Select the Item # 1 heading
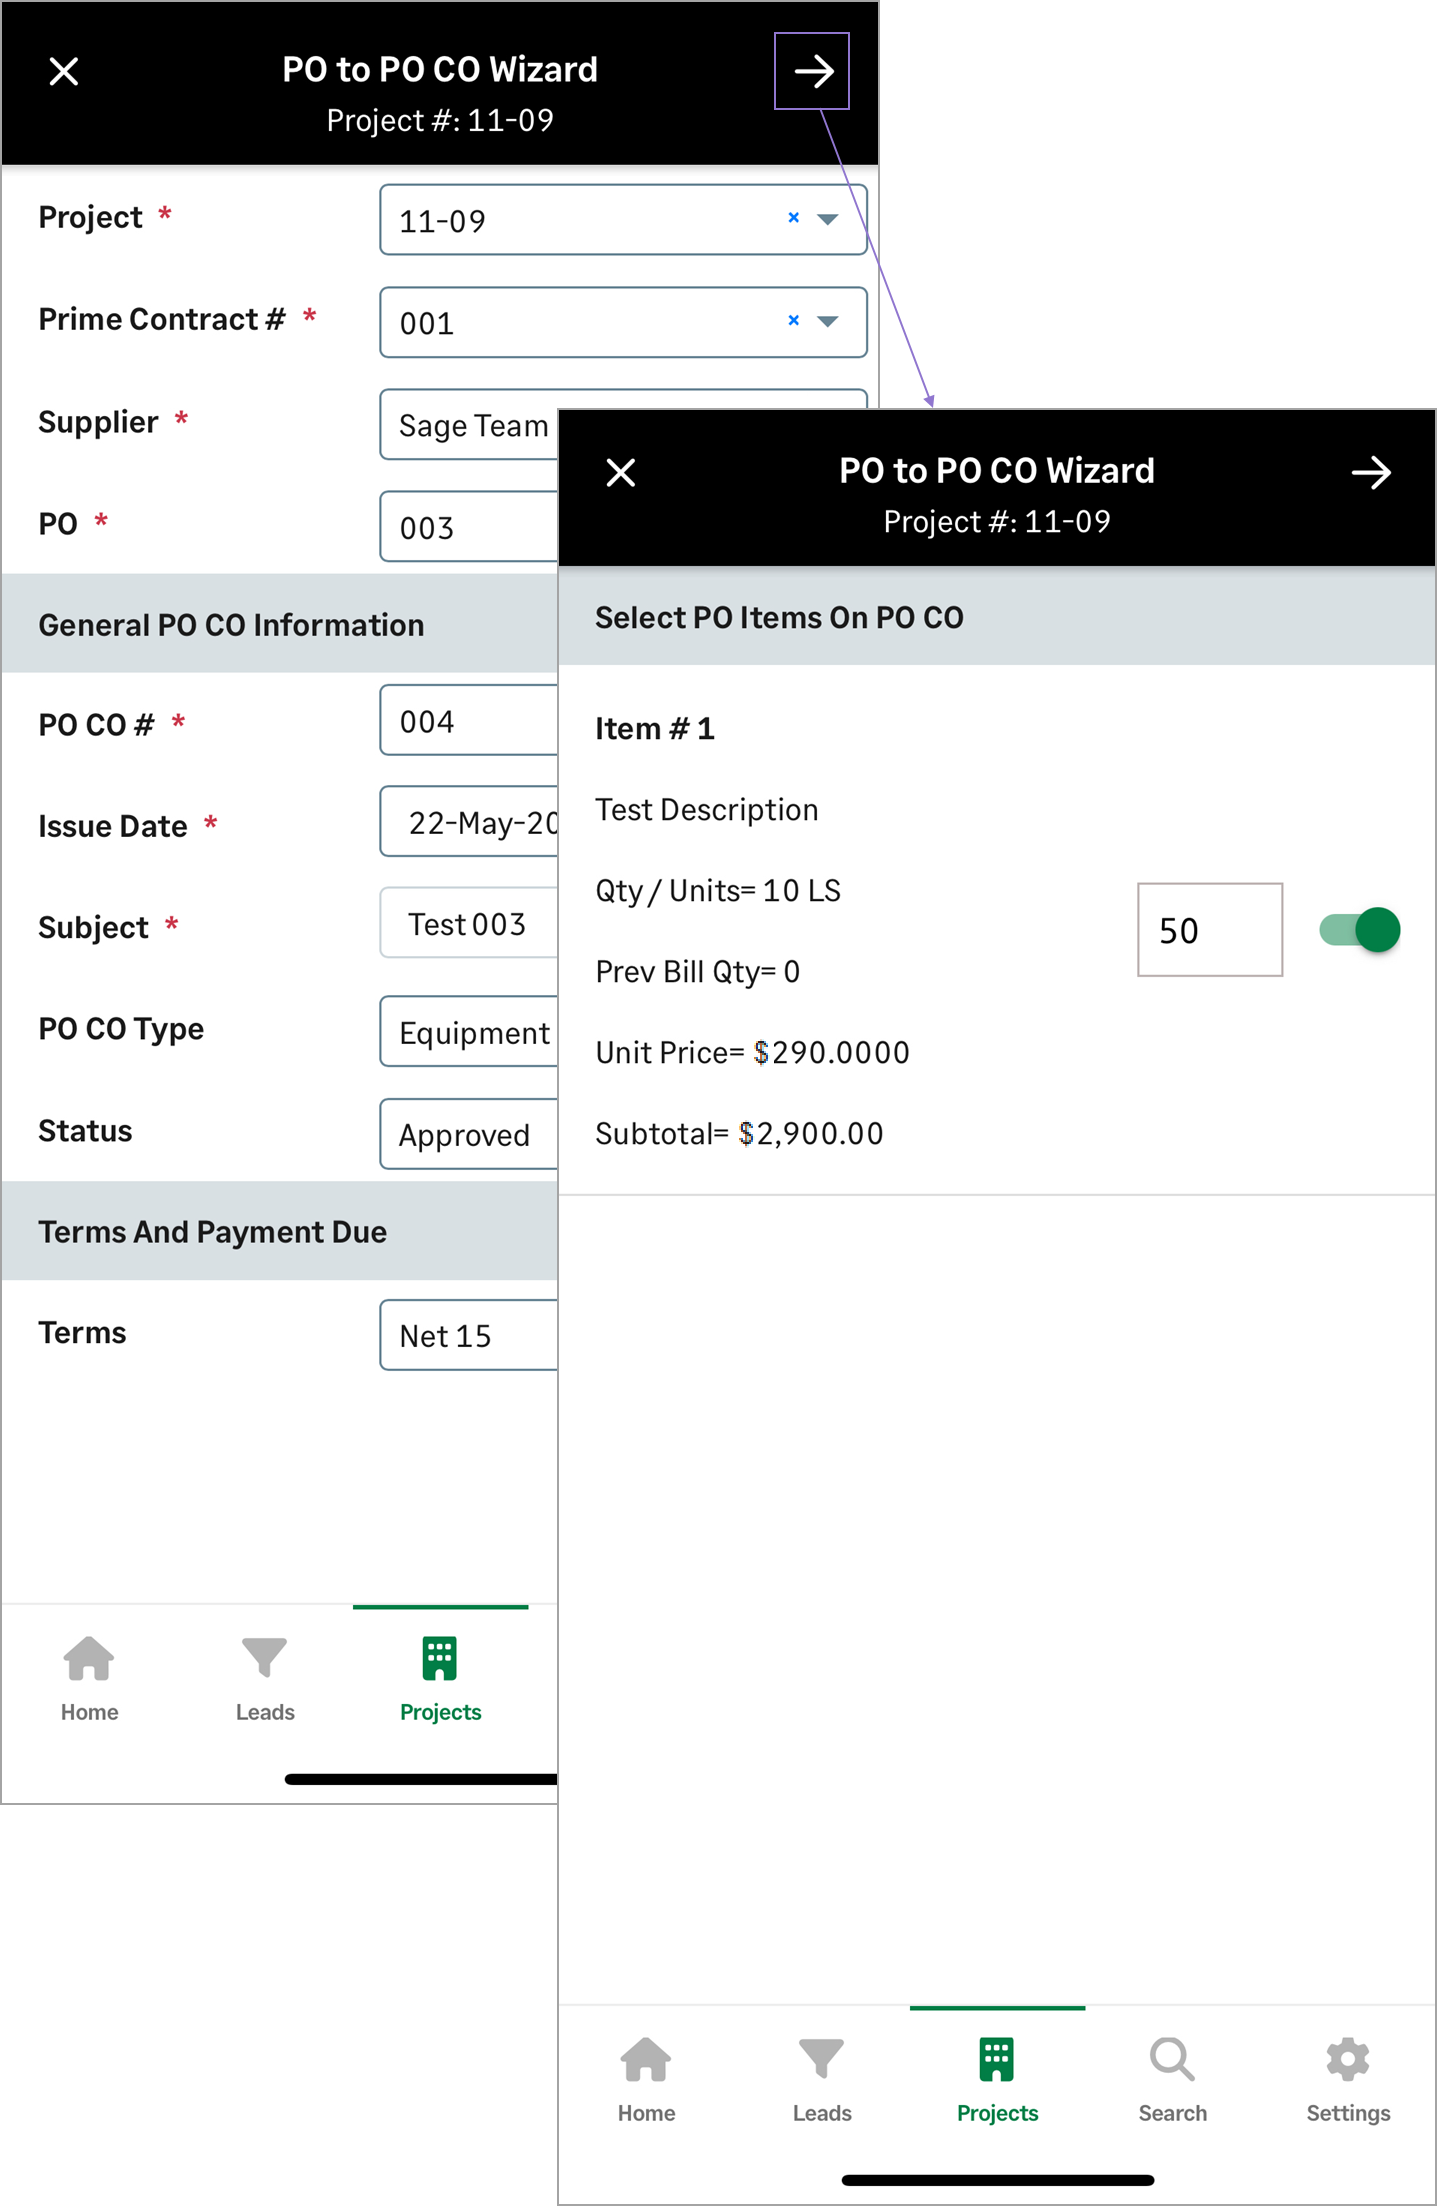Image resolution: width=1437 pixels, height=2206 pixels. 655,729
